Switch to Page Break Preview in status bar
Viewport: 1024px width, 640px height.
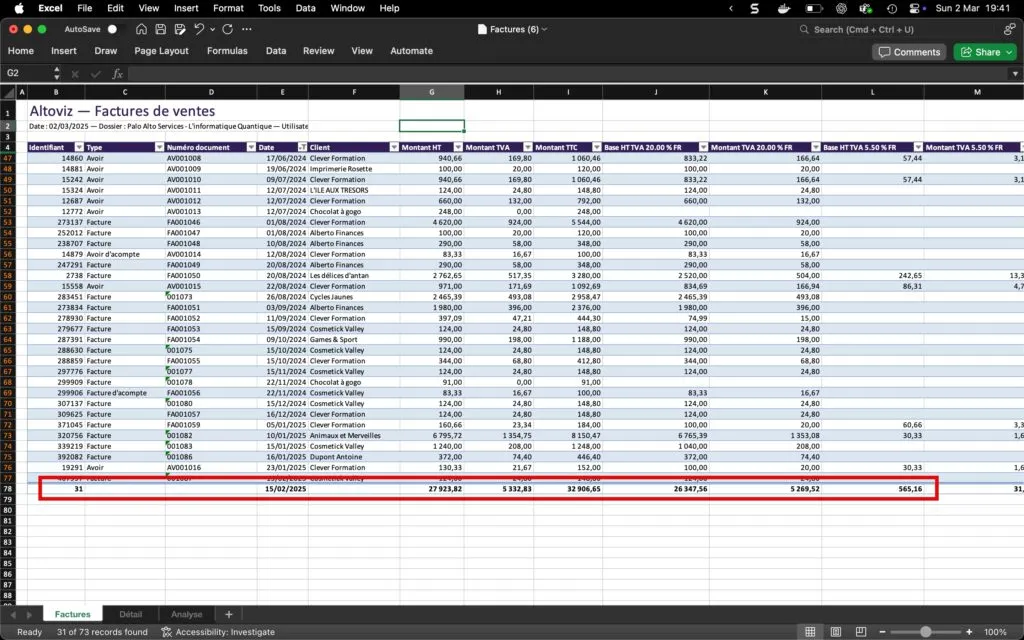click(x=861, y=632)
